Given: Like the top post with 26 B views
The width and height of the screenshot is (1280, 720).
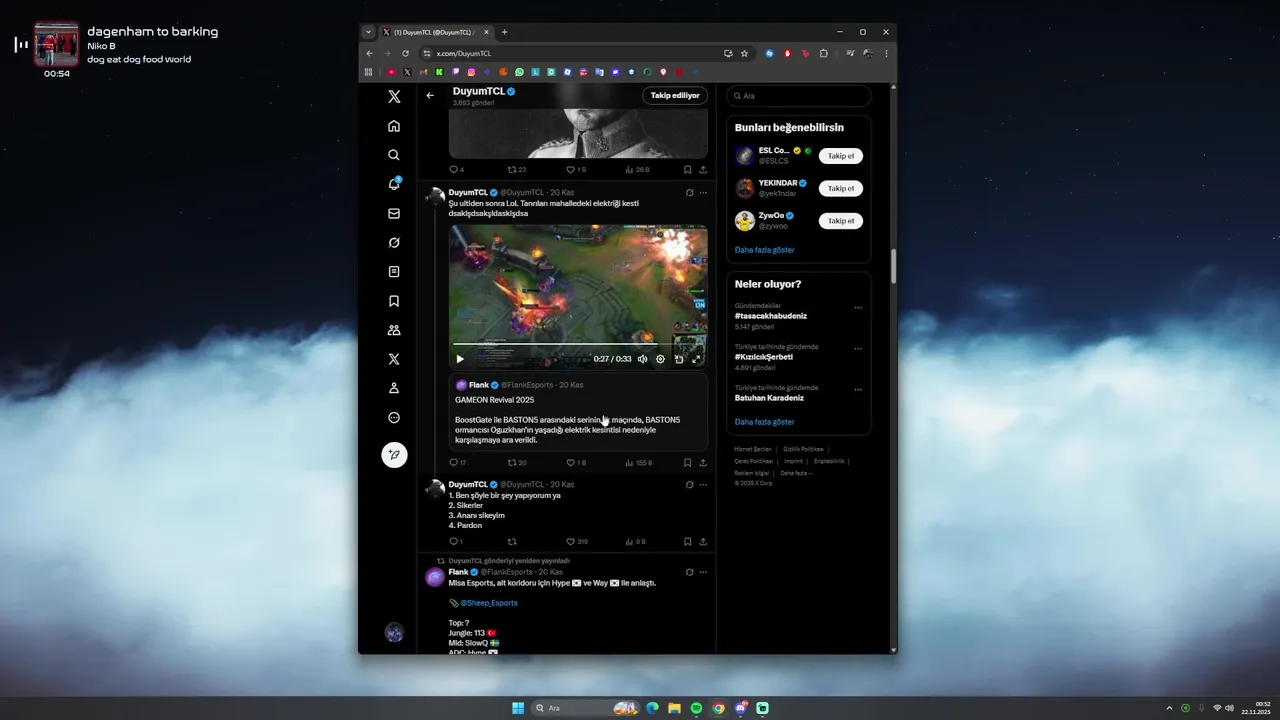Looking at the screenshot, I should click(x=576, y=170).
